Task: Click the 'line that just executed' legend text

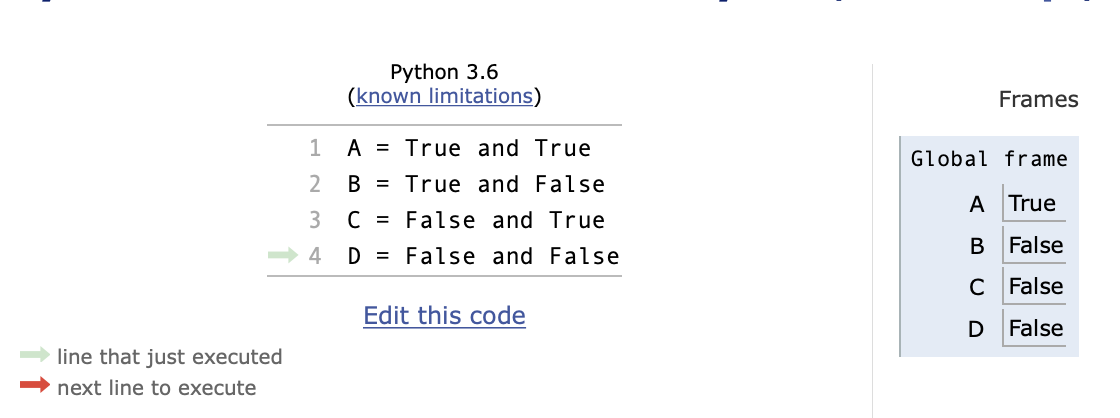Action: point(170,357)
